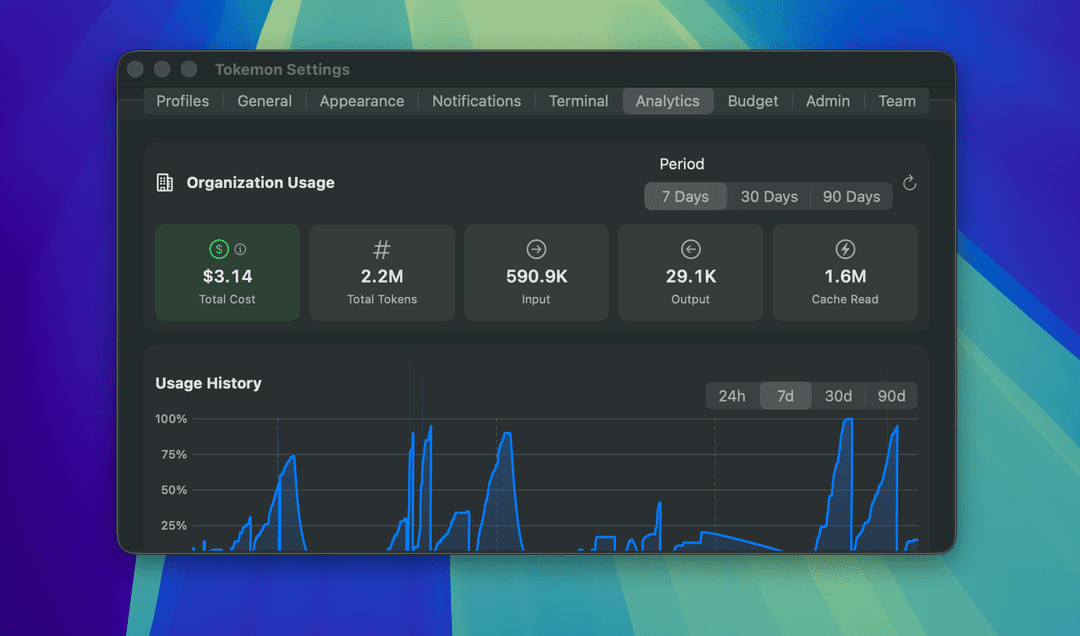This screenshot has width=1080, height=636.
Task: Click the Organization Usage building icon
Action: 163,182
